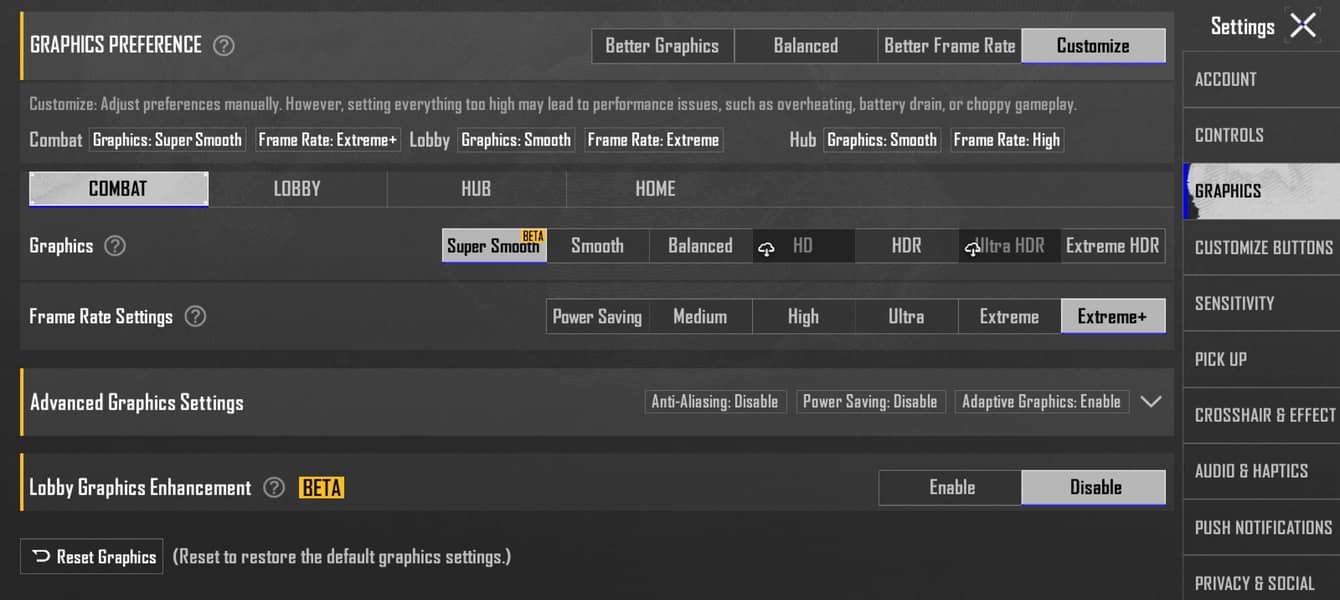Choose the Extreme frame rate option
This screenshot has width=1340, height=600.
(1009, 317)
